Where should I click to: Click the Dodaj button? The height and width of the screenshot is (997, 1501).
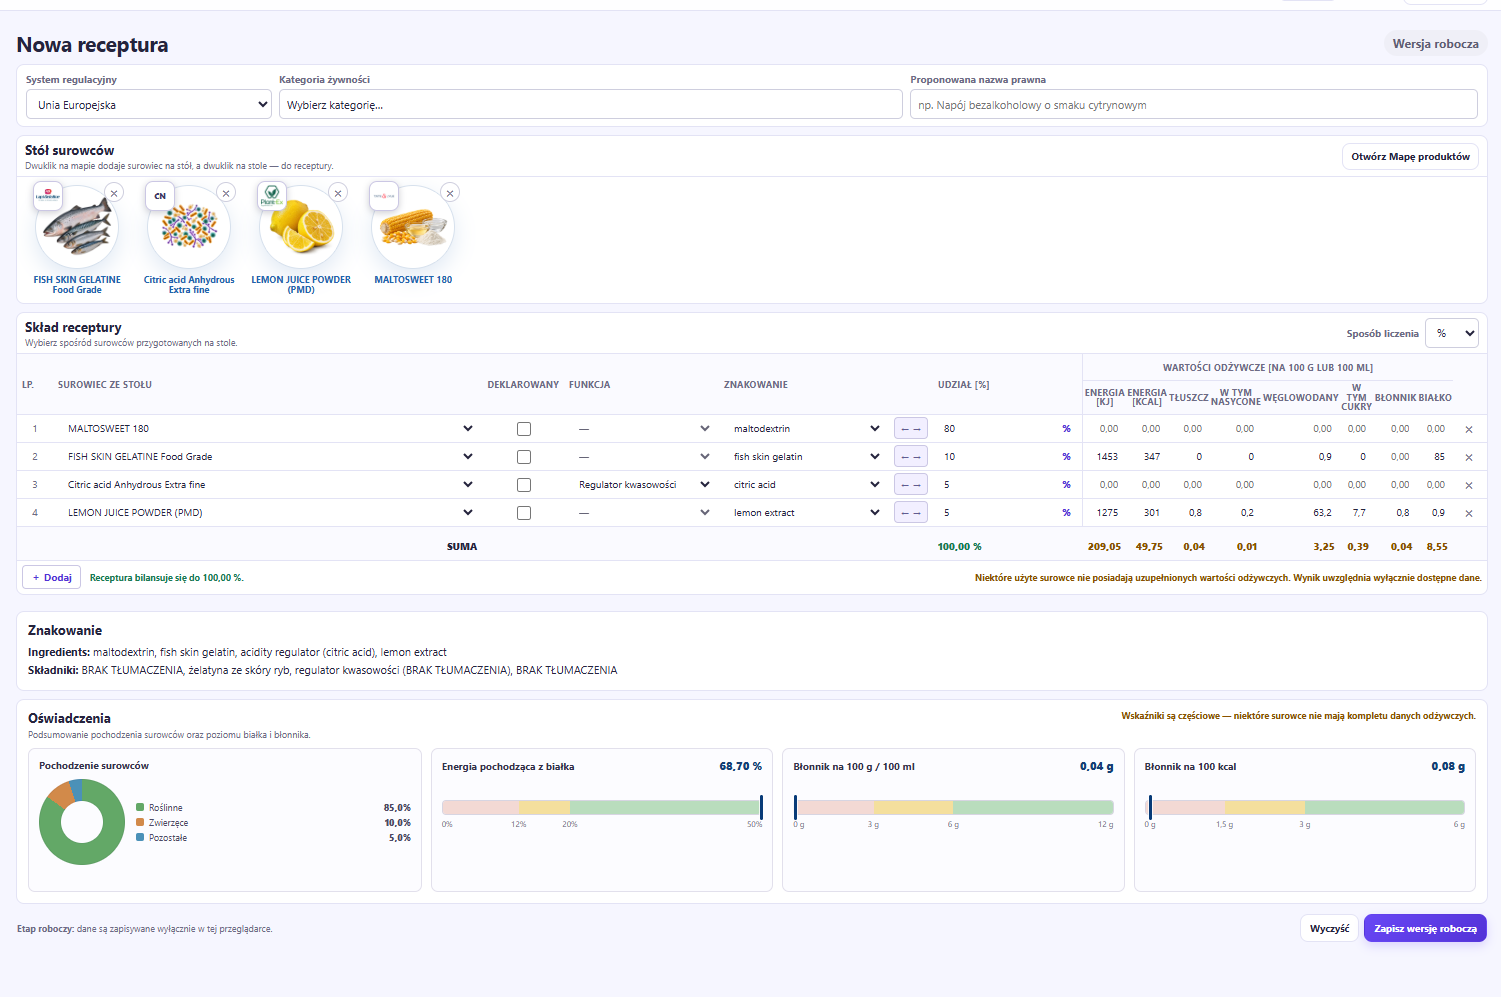52,577
